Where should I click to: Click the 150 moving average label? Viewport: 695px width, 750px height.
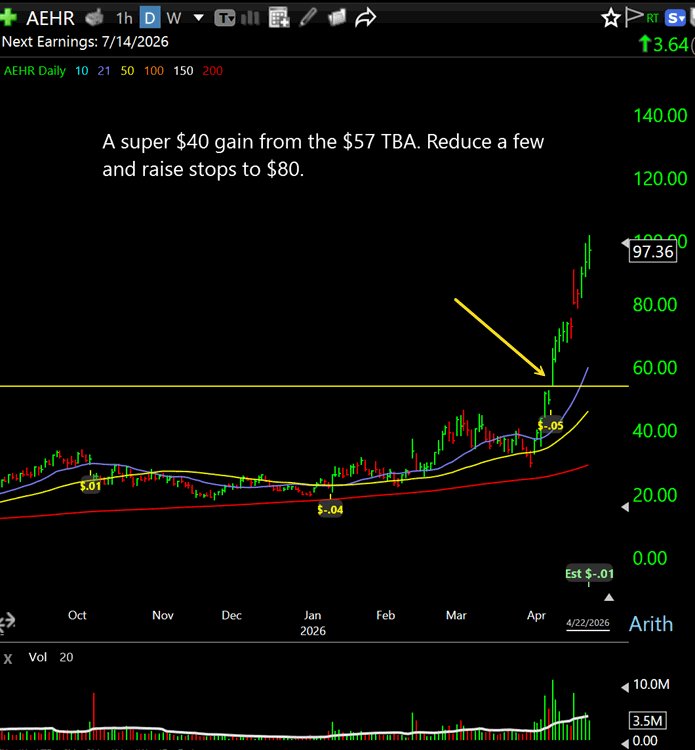coord(183,71)
